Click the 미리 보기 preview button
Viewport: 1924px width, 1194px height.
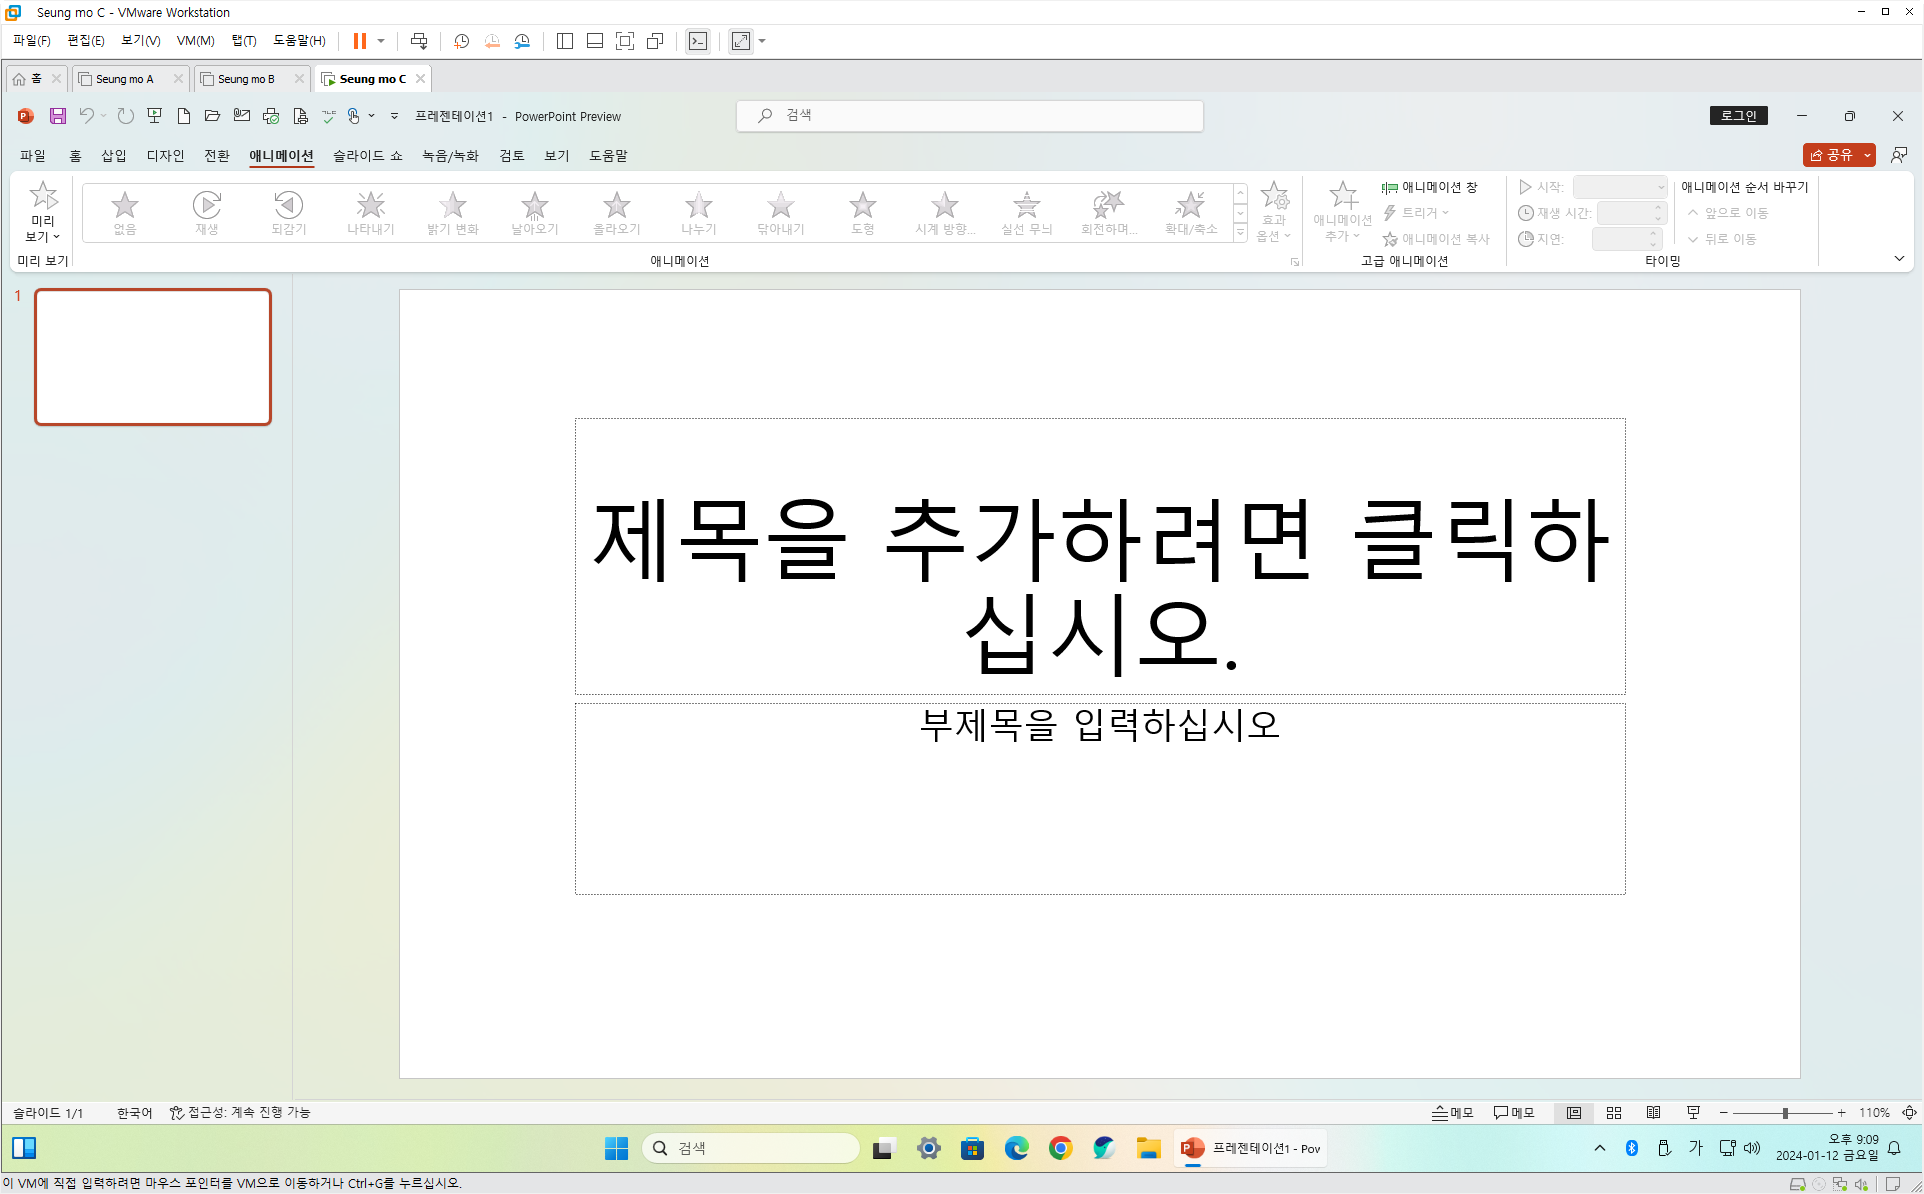43,211
